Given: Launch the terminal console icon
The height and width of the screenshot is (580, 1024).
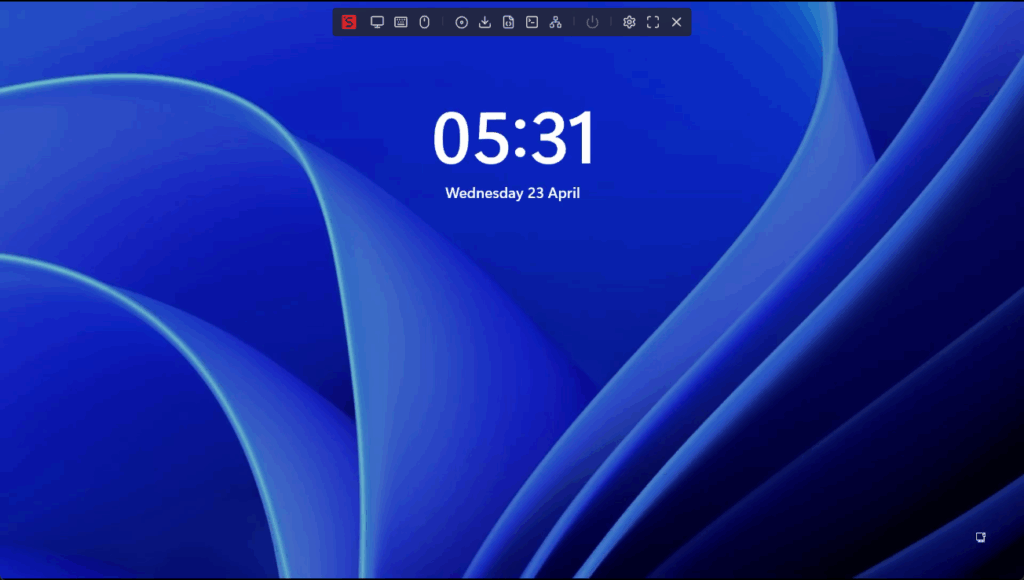Looking at the screenshot, I should [x=532, y=22].
